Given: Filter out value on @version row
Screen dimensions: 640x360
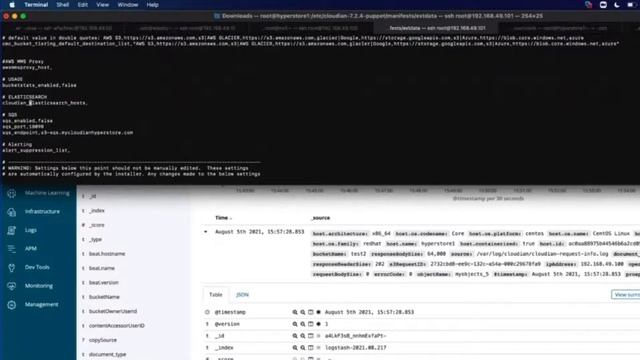Looking at the screenshot, I should 303,324.
